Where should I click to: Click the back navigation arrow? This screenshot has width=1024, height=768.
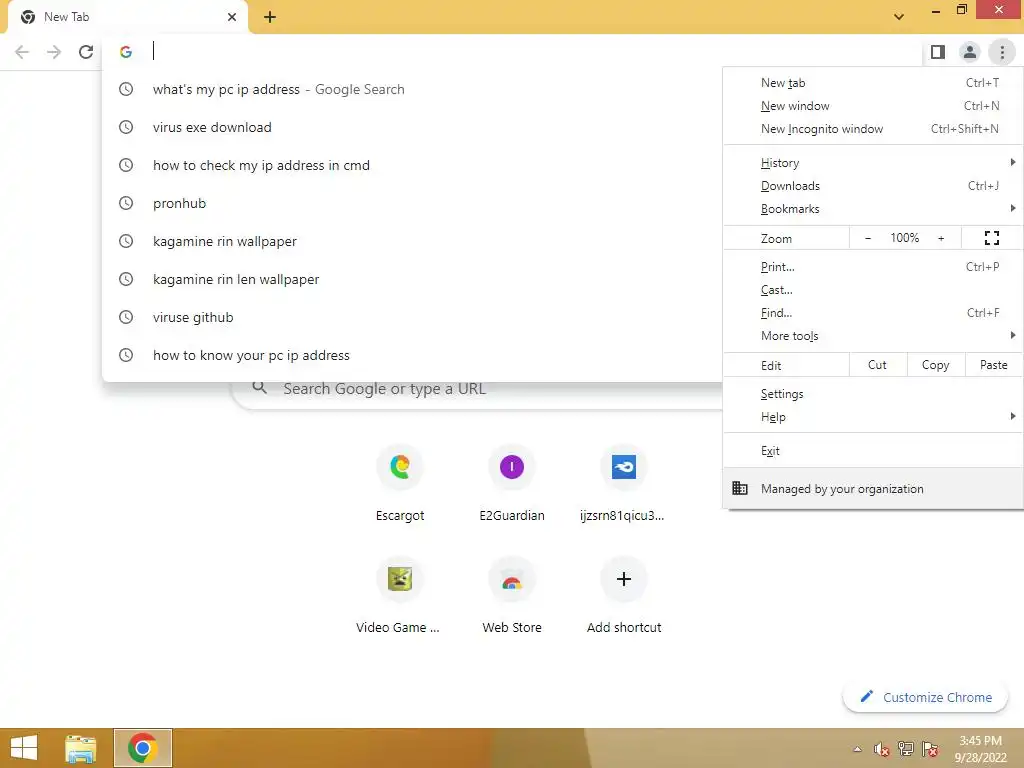pos(22,52)
